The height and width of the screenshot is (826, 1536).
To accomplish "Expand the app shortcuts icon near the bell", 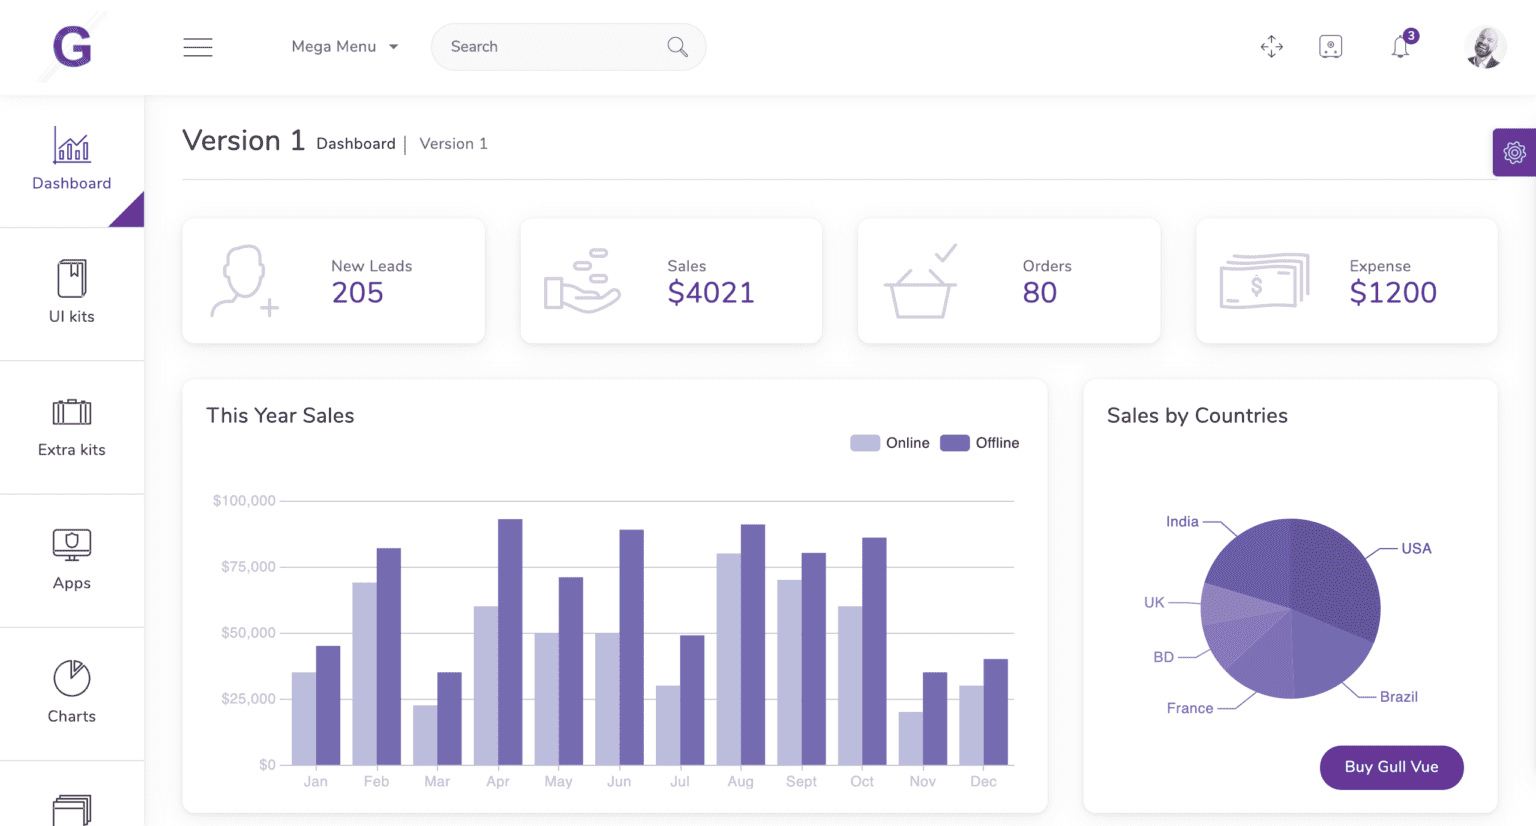I will pos(1331,46).
